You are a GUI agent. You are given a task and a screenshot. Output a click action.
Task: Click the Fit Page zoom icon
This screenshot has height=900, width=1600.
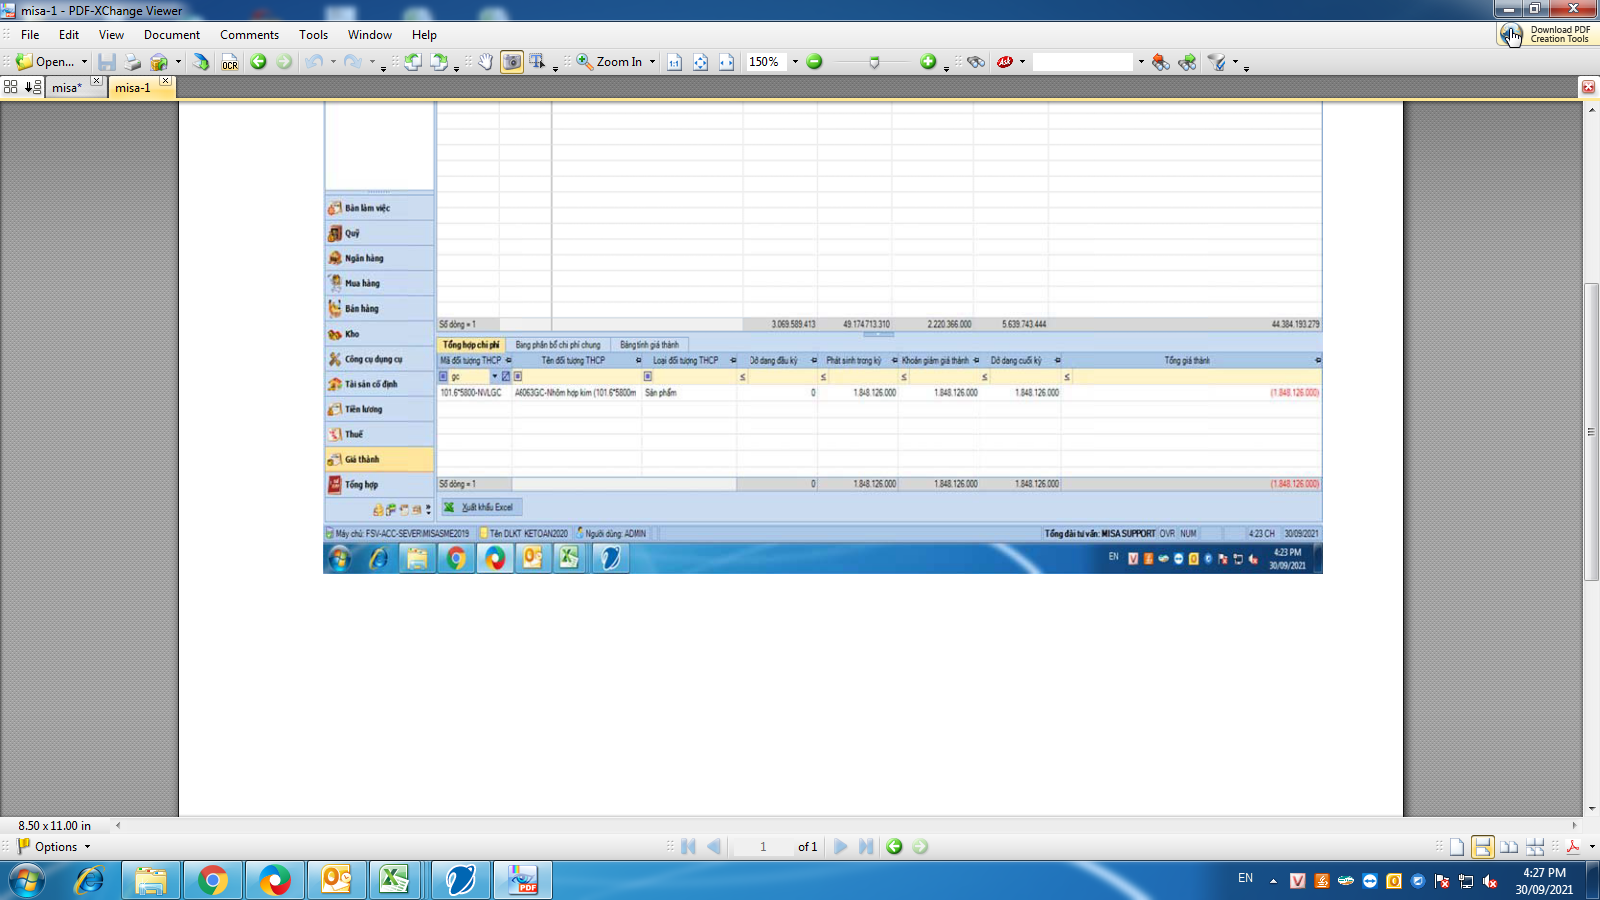point(700,62)
